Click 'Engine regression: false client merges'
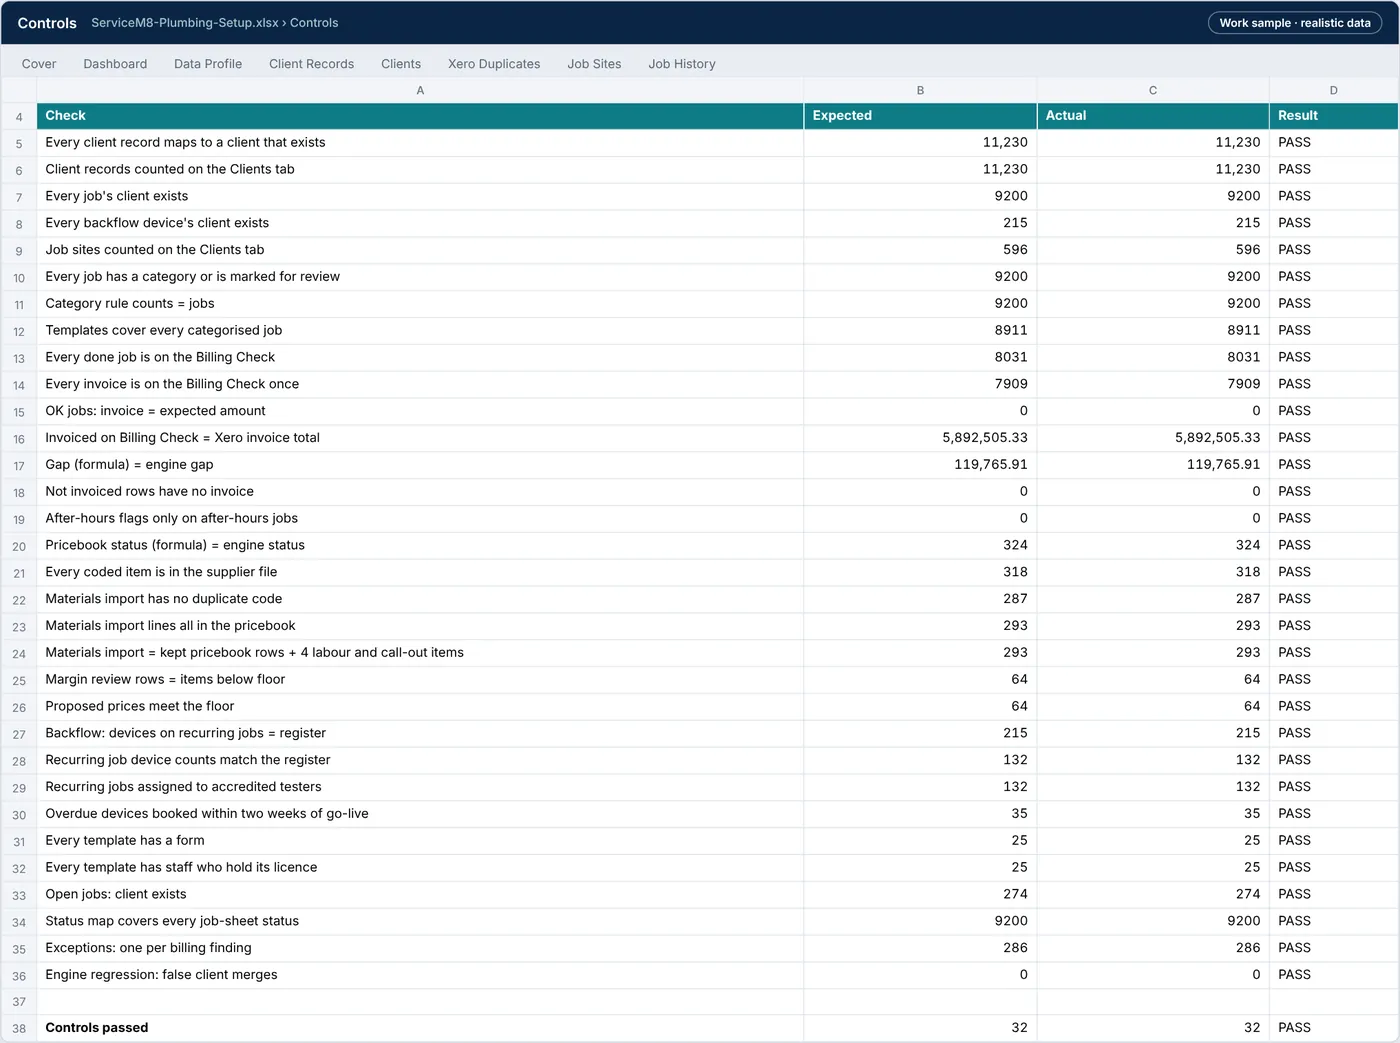 [x=420, y=975]
